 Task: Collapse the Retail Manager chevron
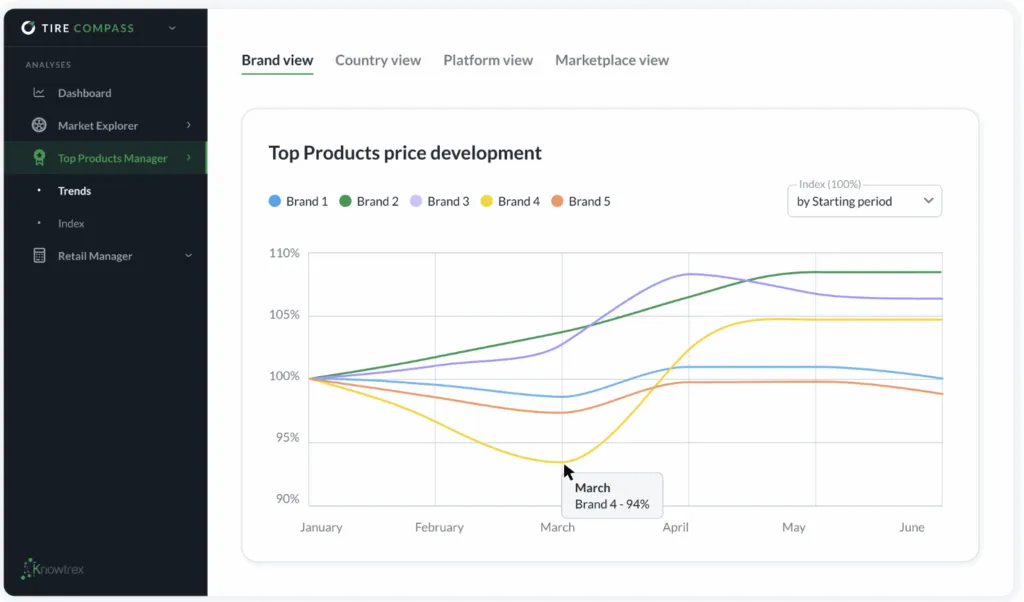[x=189, y=256]
